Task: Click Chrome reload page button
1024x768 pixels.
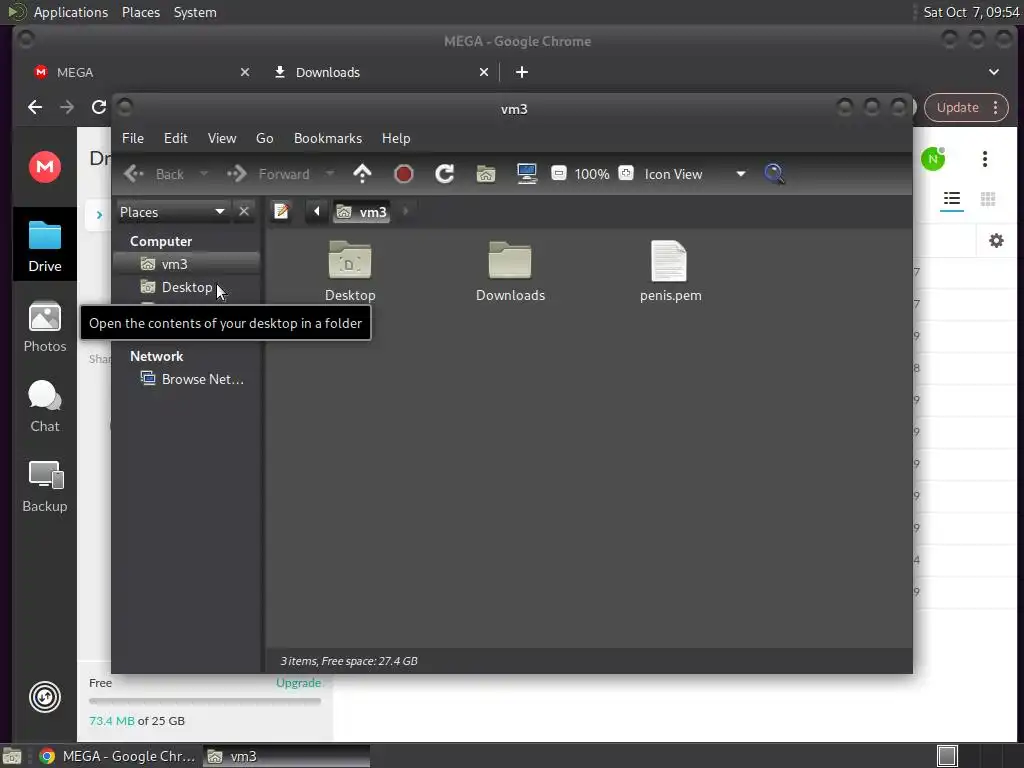Action: click(99, 107)
